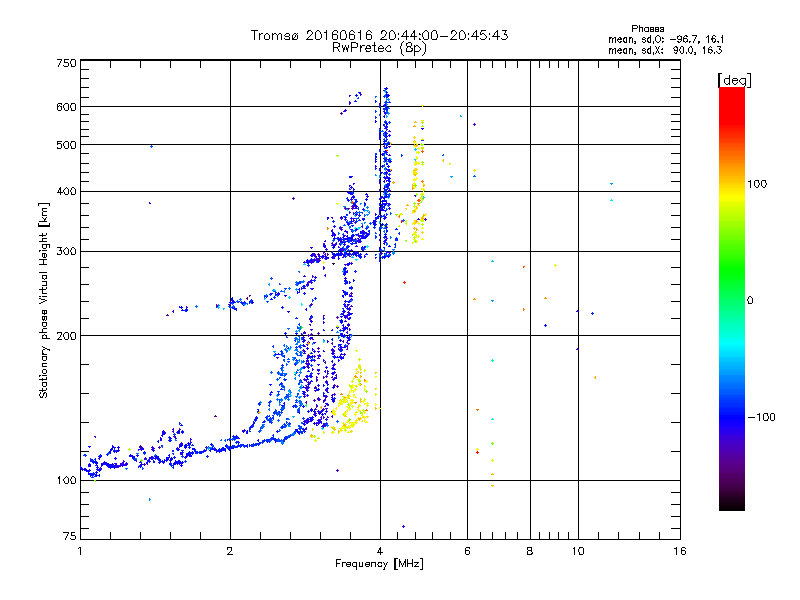Click the x-axis tick label '2'
800x600 pixels.
pyautogui.click(x=230, y=551)
